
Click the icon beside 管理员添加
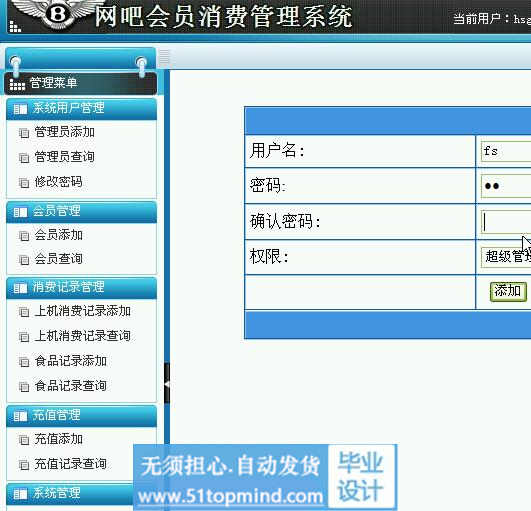24,133
